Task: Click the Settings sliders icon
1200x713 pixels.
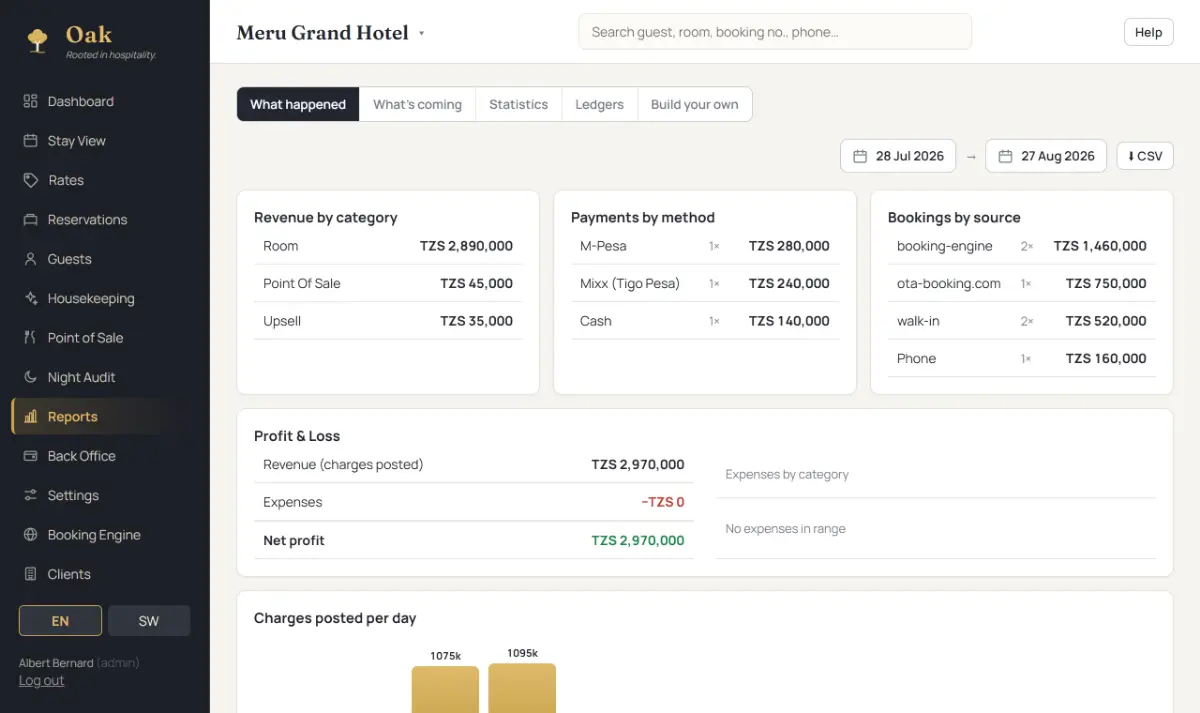Action: (x=30, y=495)
